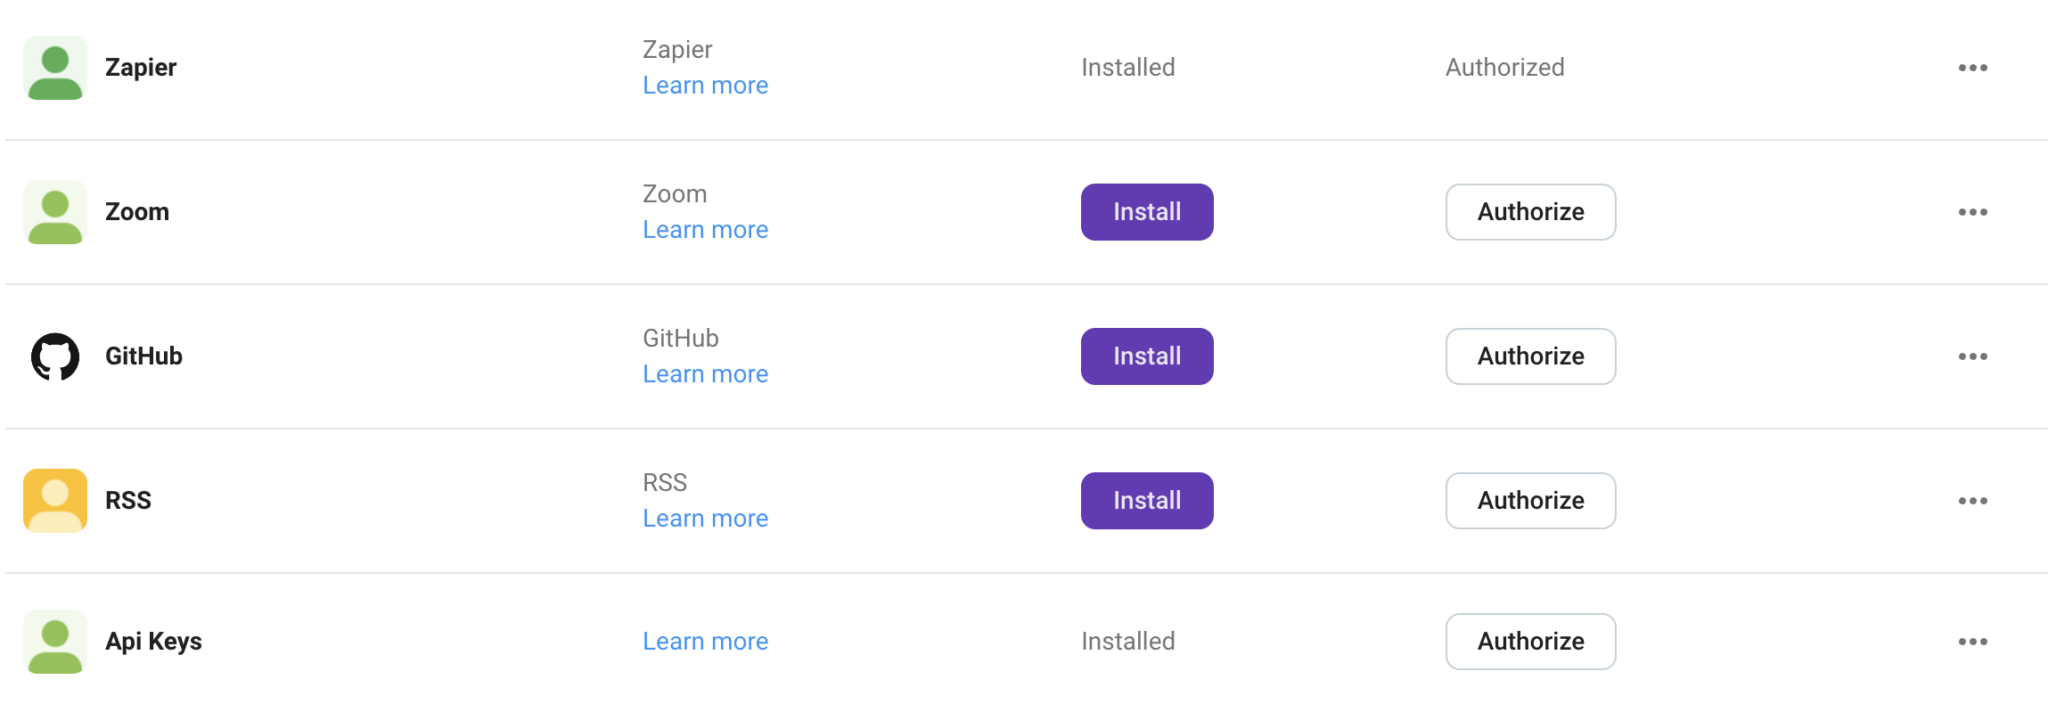Open the GitHub row ellipsis menu
The image size is (2048, 704).
pyautogui.click(x=1973, y=355)
